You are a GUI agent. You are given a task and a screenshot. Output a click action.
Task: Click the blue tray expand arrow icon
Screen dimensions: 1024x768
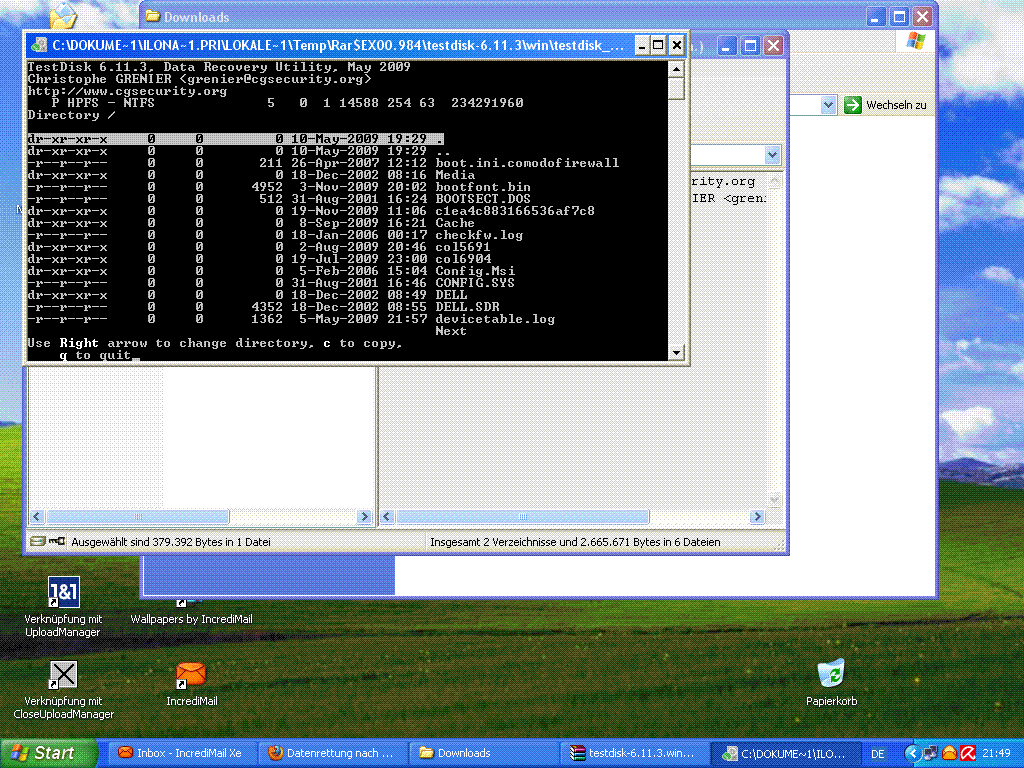point(912,753)
